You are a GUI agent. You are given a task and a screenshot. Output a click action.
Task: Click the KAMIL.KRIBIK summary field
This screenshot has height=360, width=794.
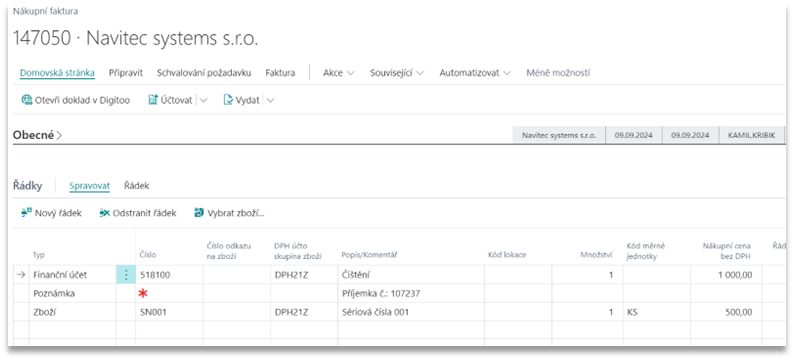coord(751,136)
